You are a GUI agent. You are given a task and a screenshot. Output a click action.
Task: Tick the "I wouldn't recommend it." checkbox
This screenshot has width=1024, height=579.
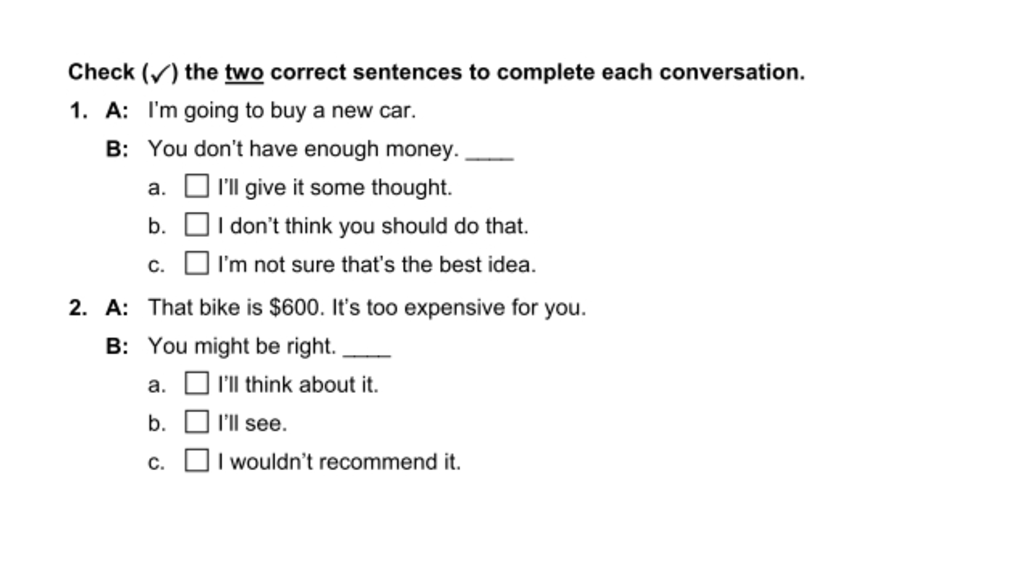197,460
